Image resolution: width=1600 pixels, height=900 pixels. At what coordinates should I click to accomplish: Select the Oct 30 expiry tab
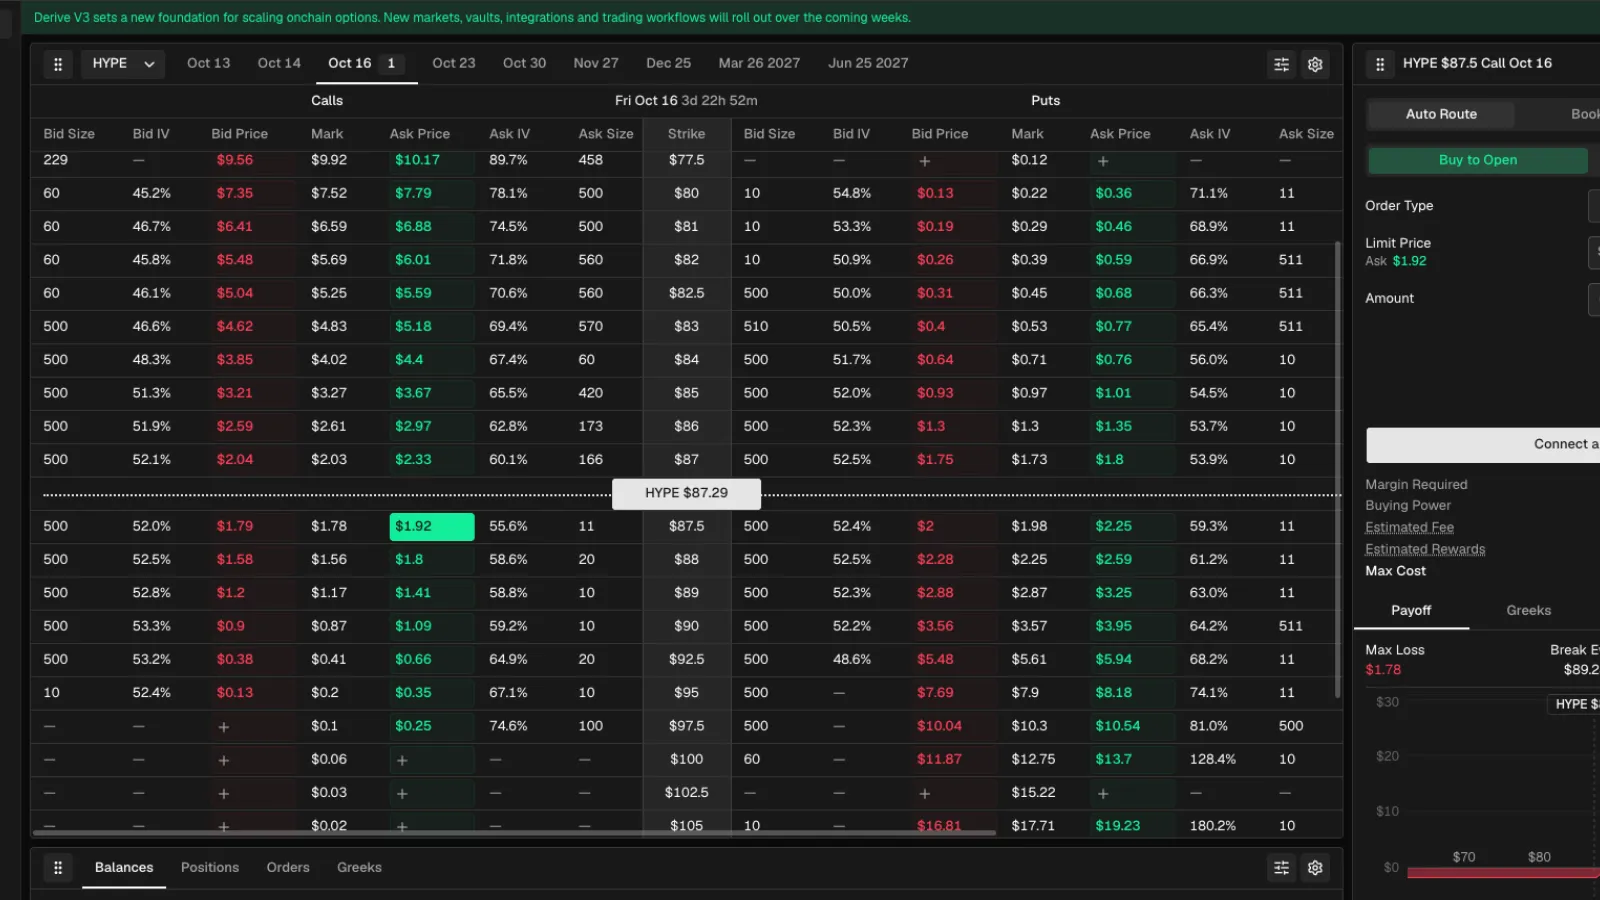(x=524, y=63)
